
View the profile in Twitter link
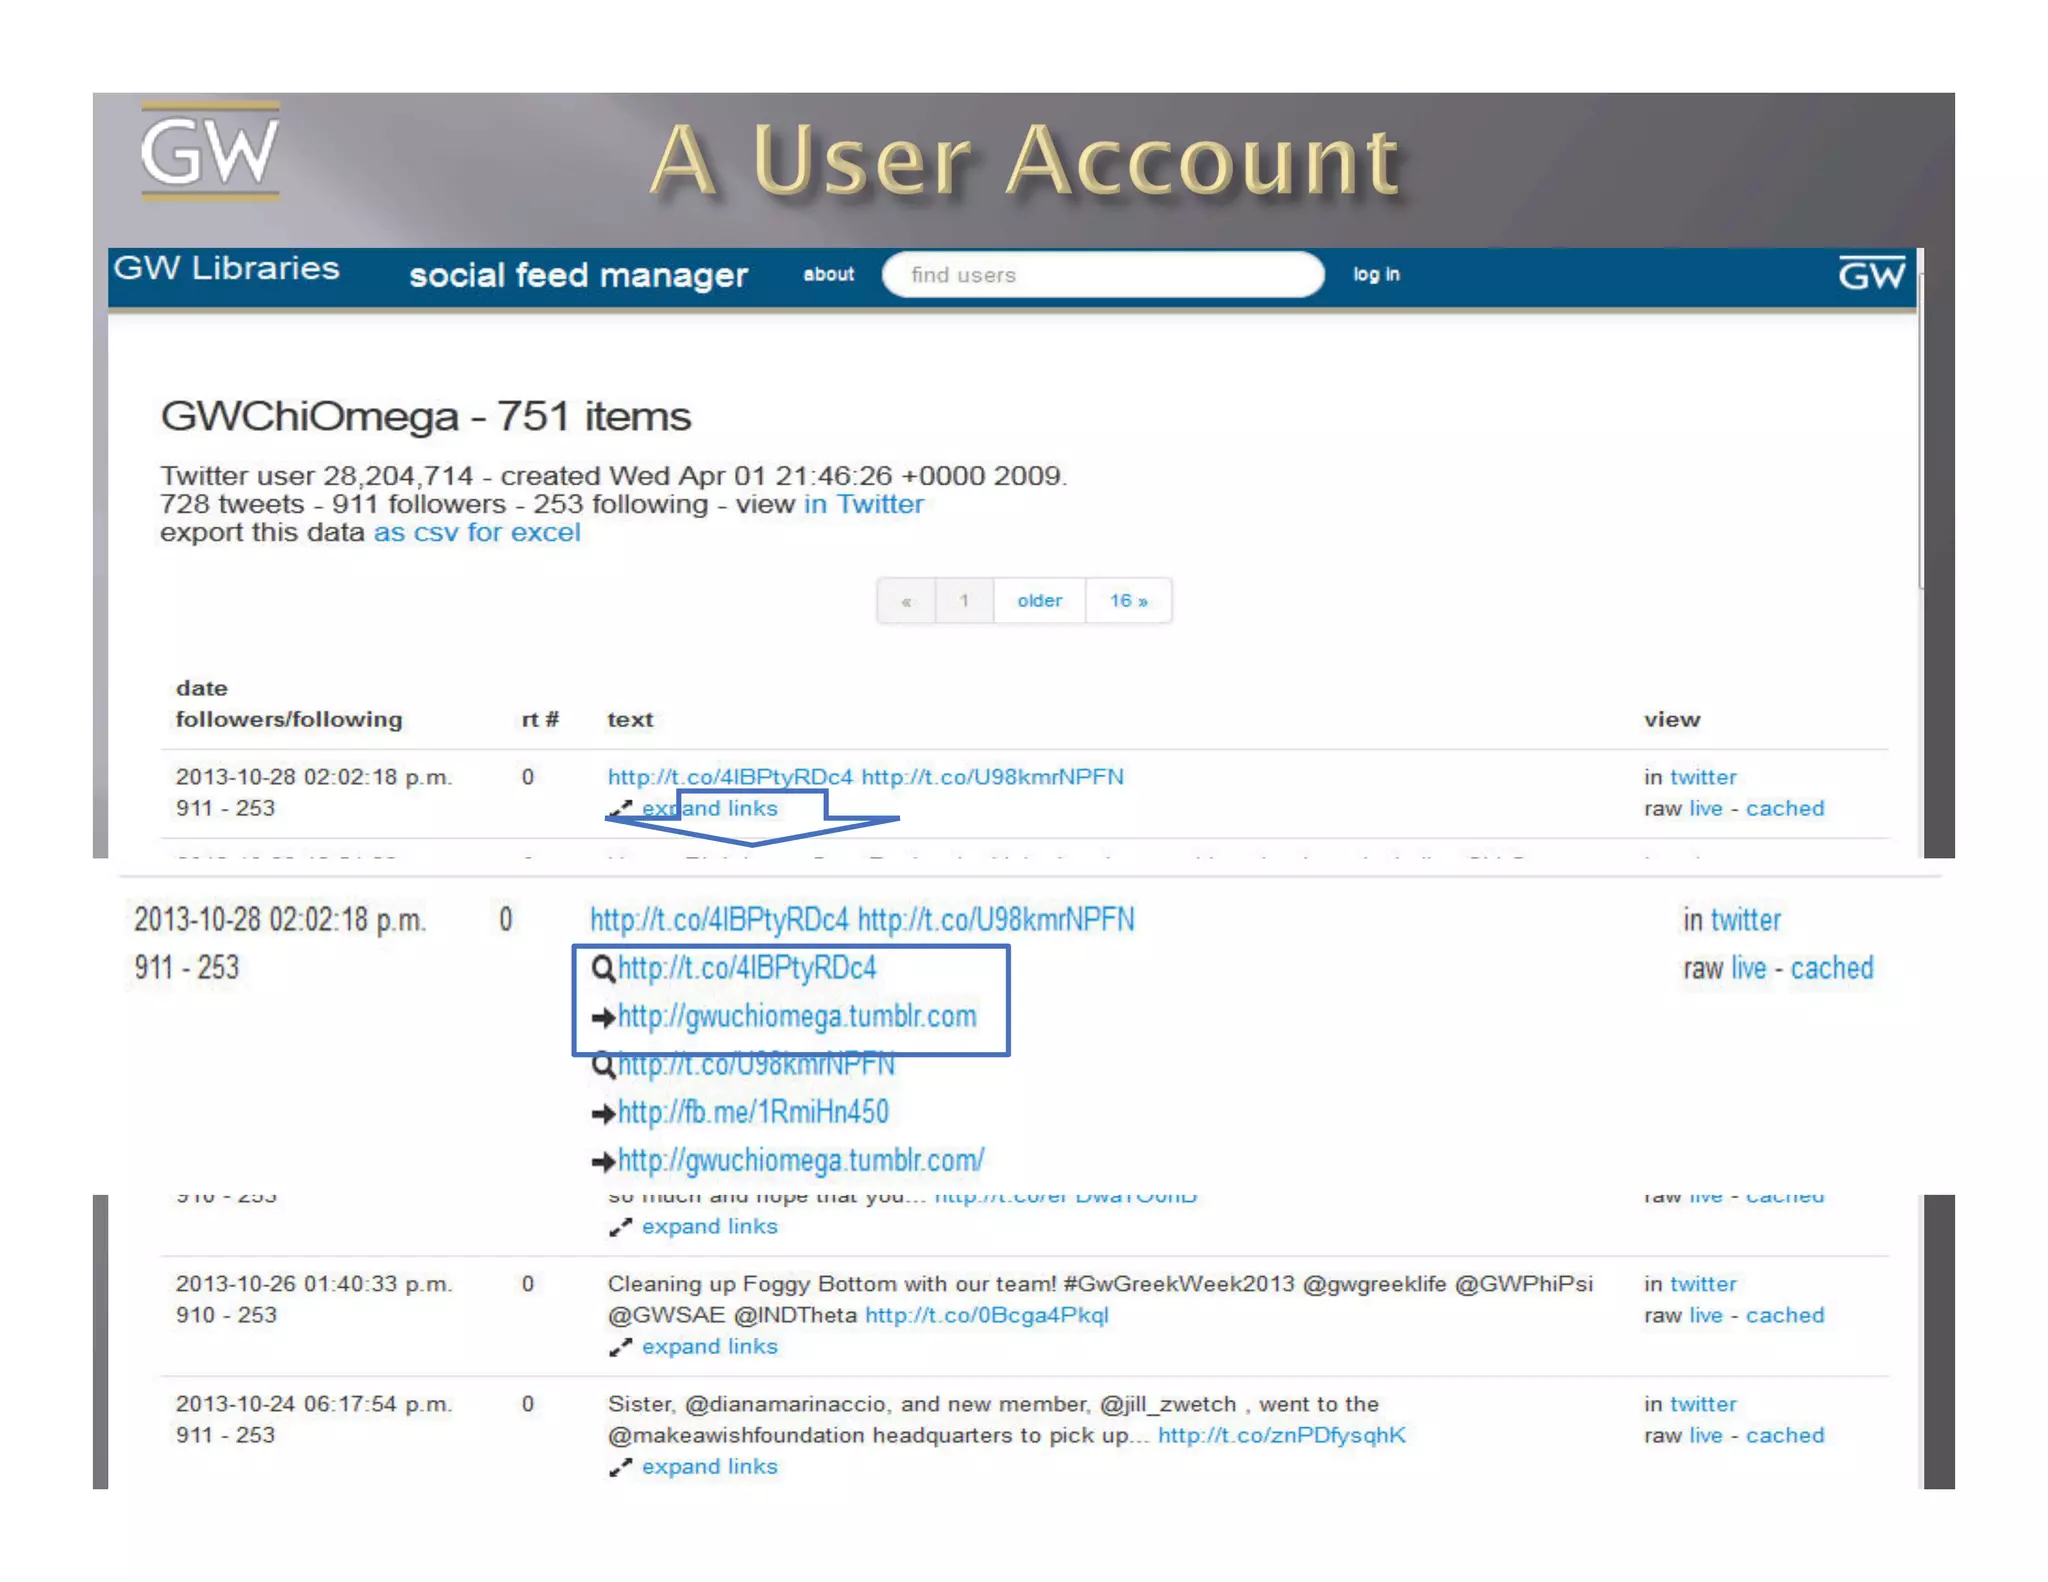[x=864, y=504]
